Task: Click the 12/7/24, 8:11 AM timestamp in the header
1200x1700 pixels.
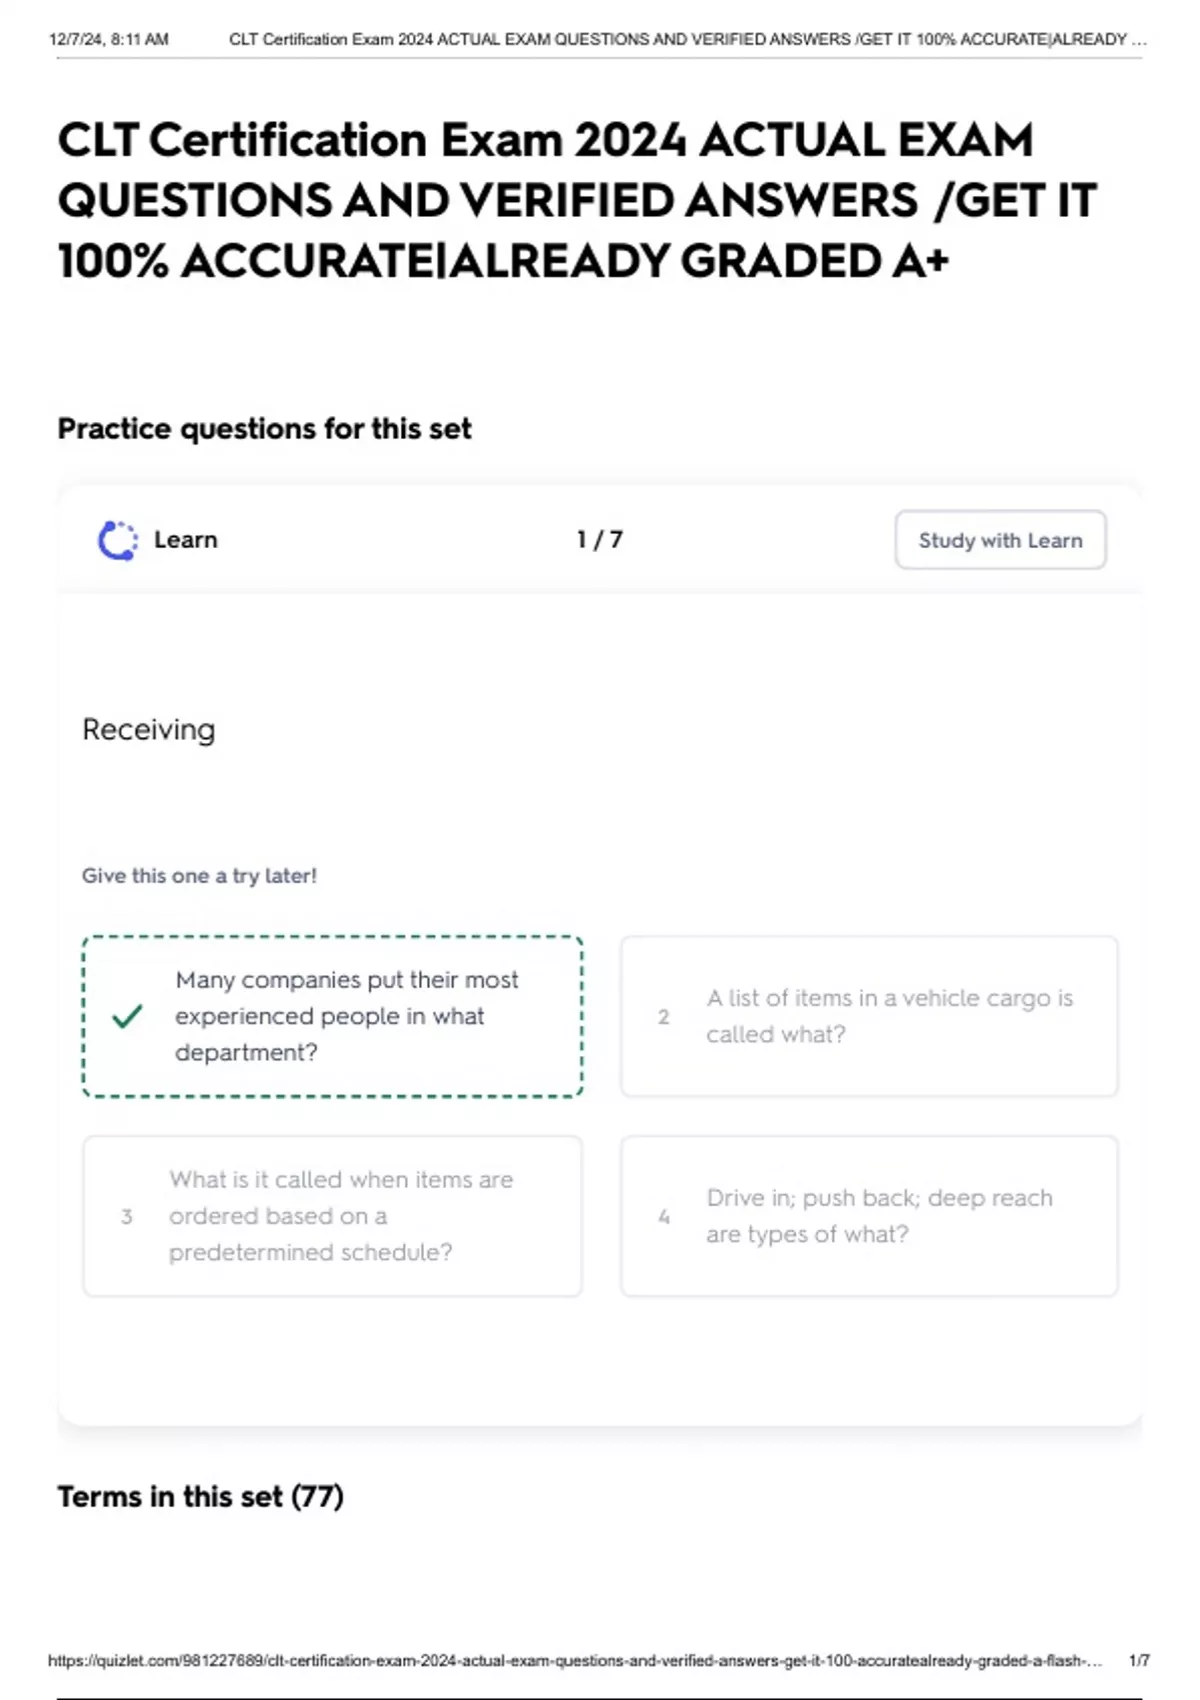Action: click(108, 40)
